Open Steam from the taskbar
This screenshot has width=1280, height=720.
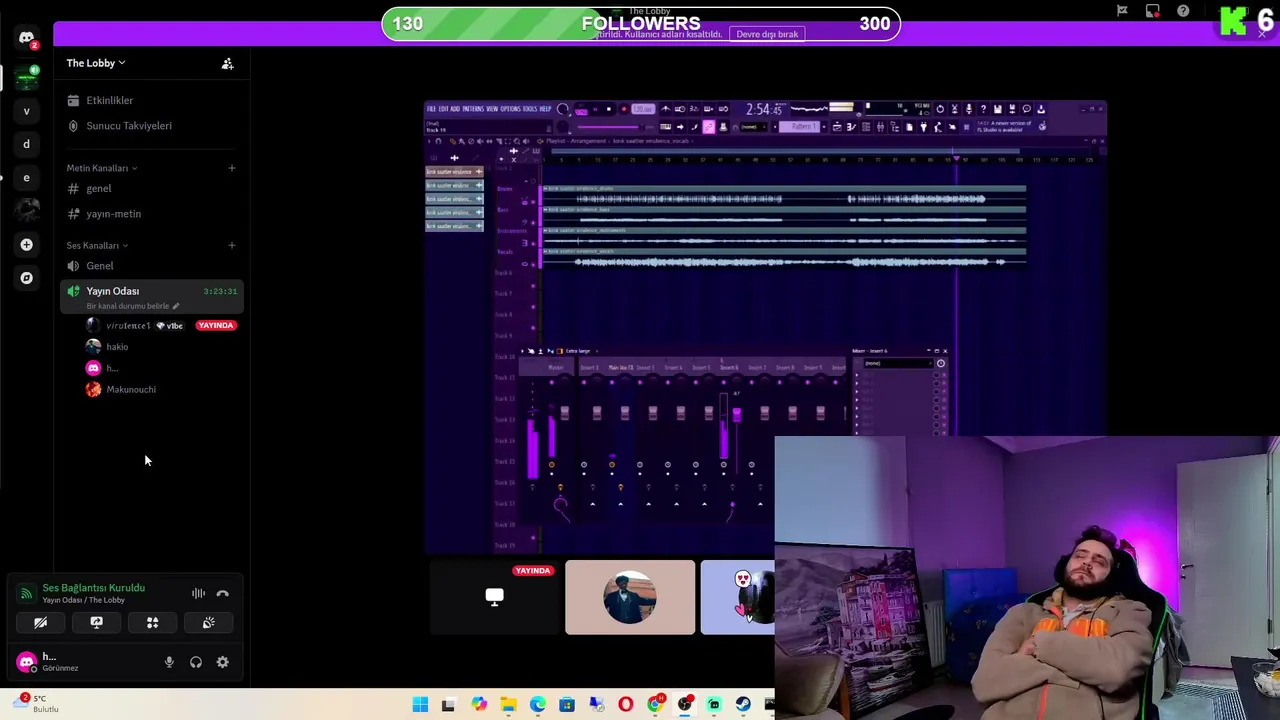click(x=743, y=705)
